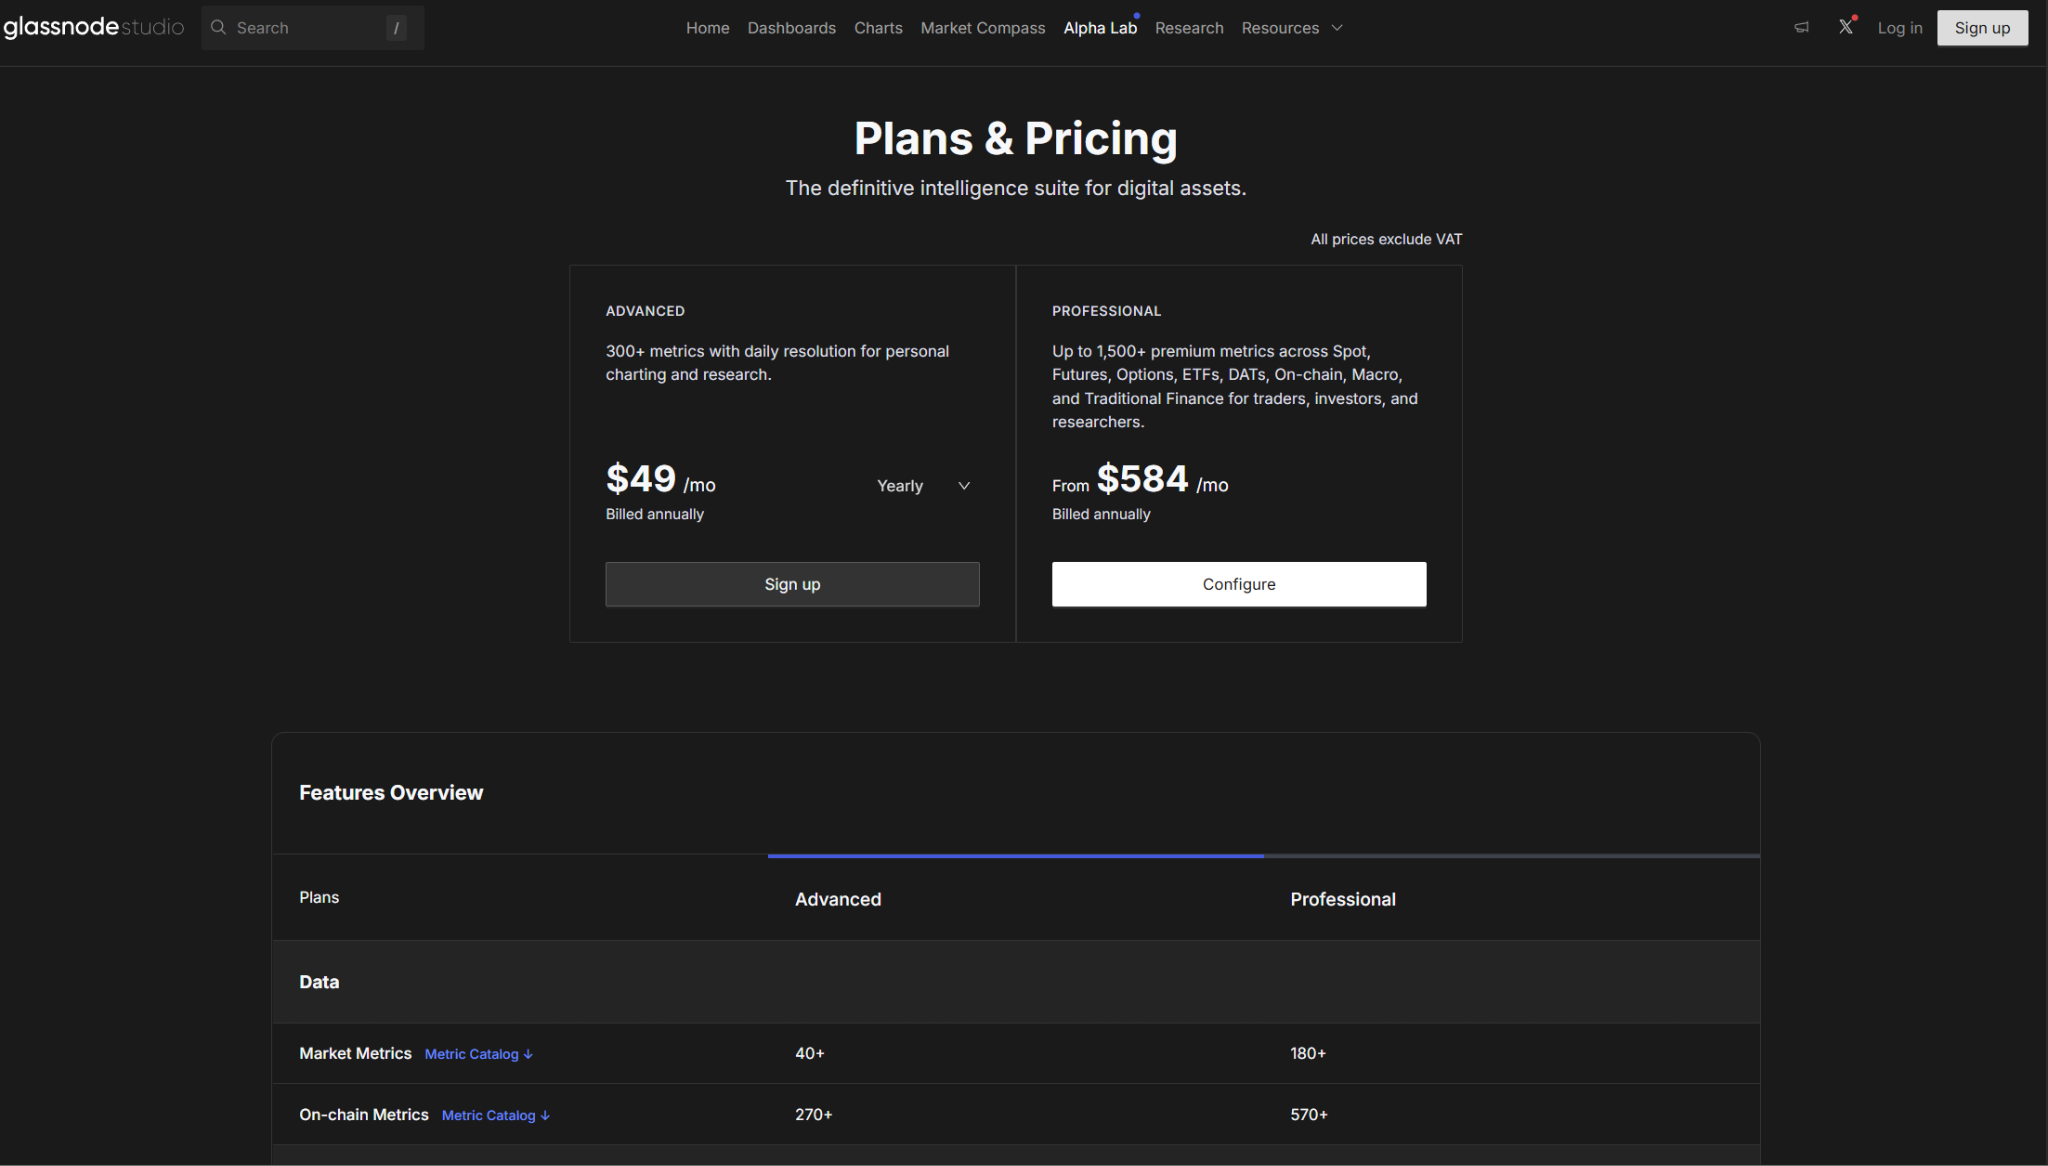
Task: Click the Features Overview heading
Action: 391,793
